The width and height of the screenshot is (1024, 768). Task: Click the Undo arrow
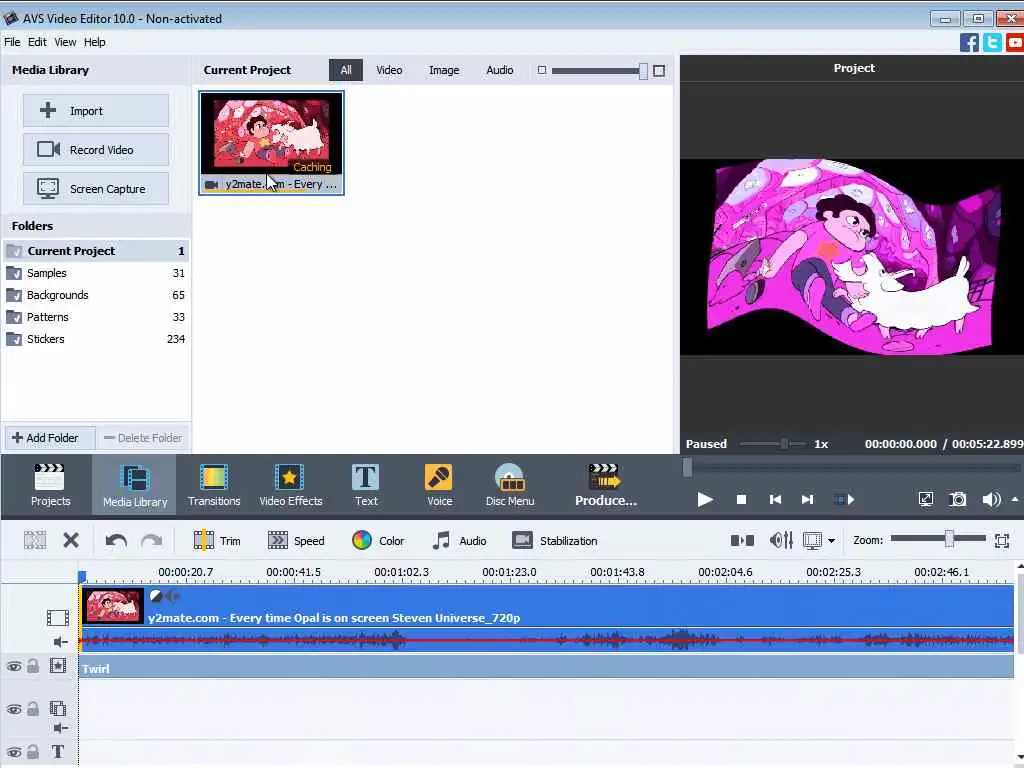[116, 541]
